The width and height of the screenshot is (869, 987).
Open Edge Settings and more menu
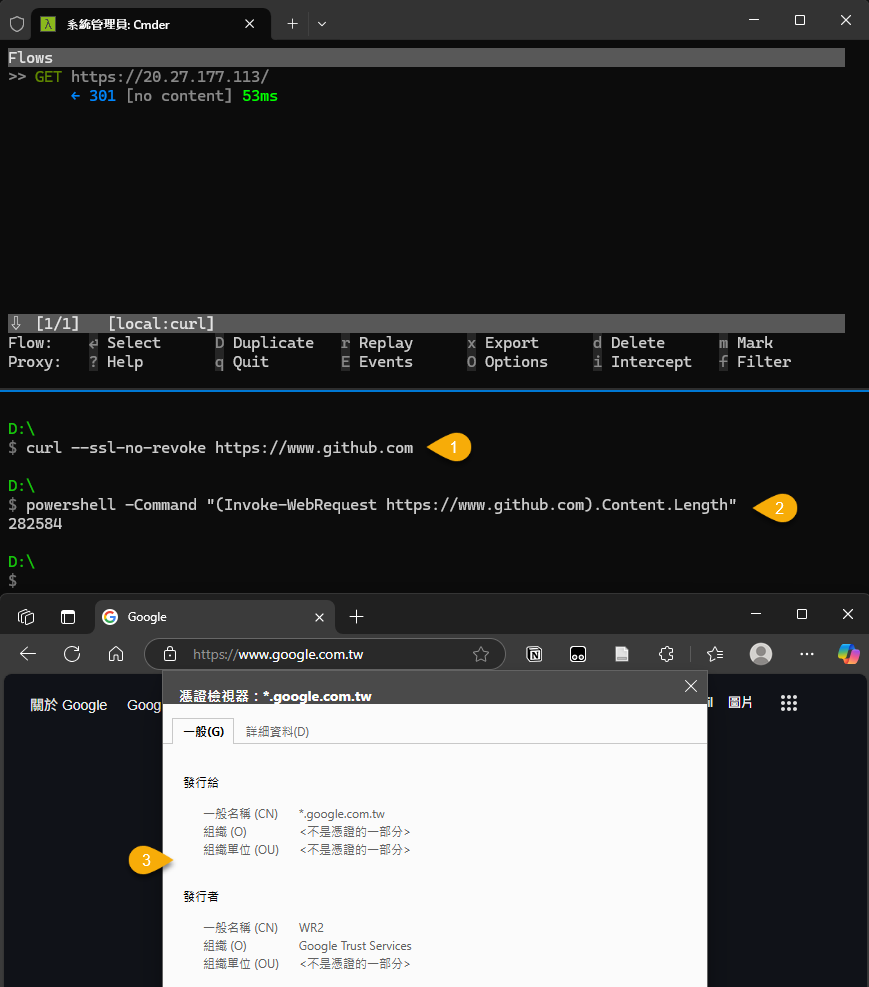[x=807, y=654]
